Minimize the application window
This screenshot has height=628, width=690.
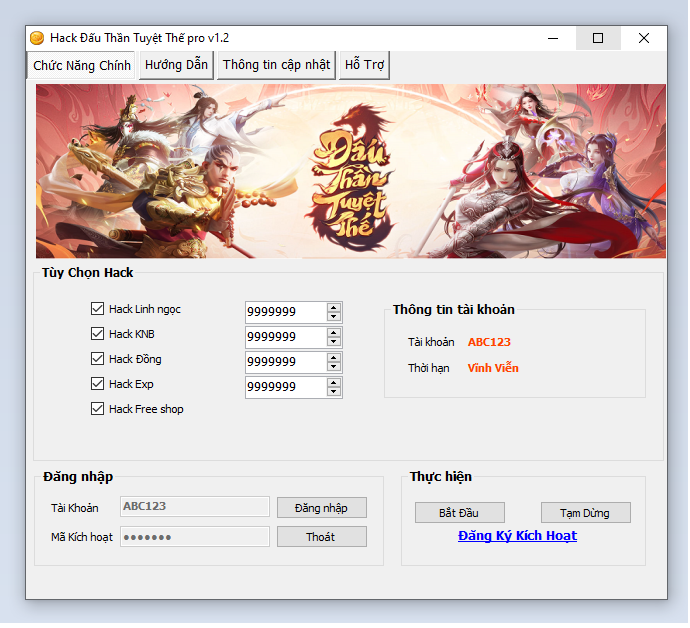click(x=552, y=38)
